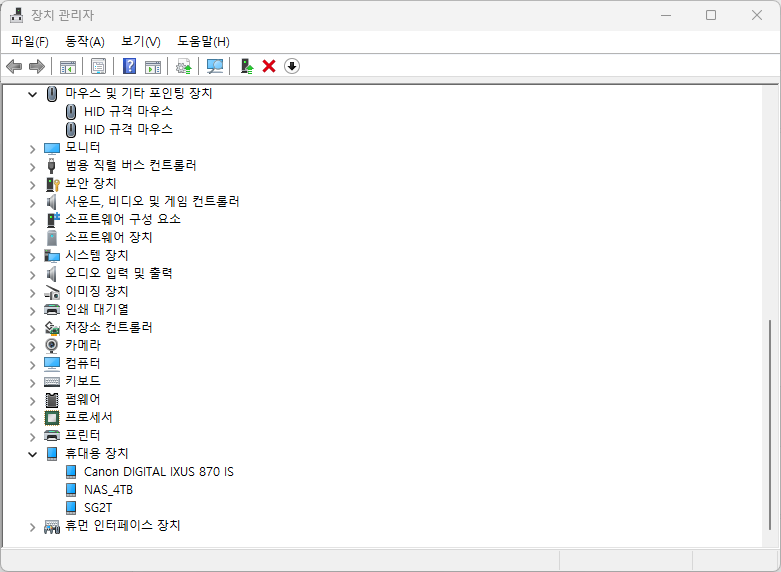The height and width of the screenshot is (572, 781).
Task: Open the 동작(A) menu
Action: tap(85, 41)
